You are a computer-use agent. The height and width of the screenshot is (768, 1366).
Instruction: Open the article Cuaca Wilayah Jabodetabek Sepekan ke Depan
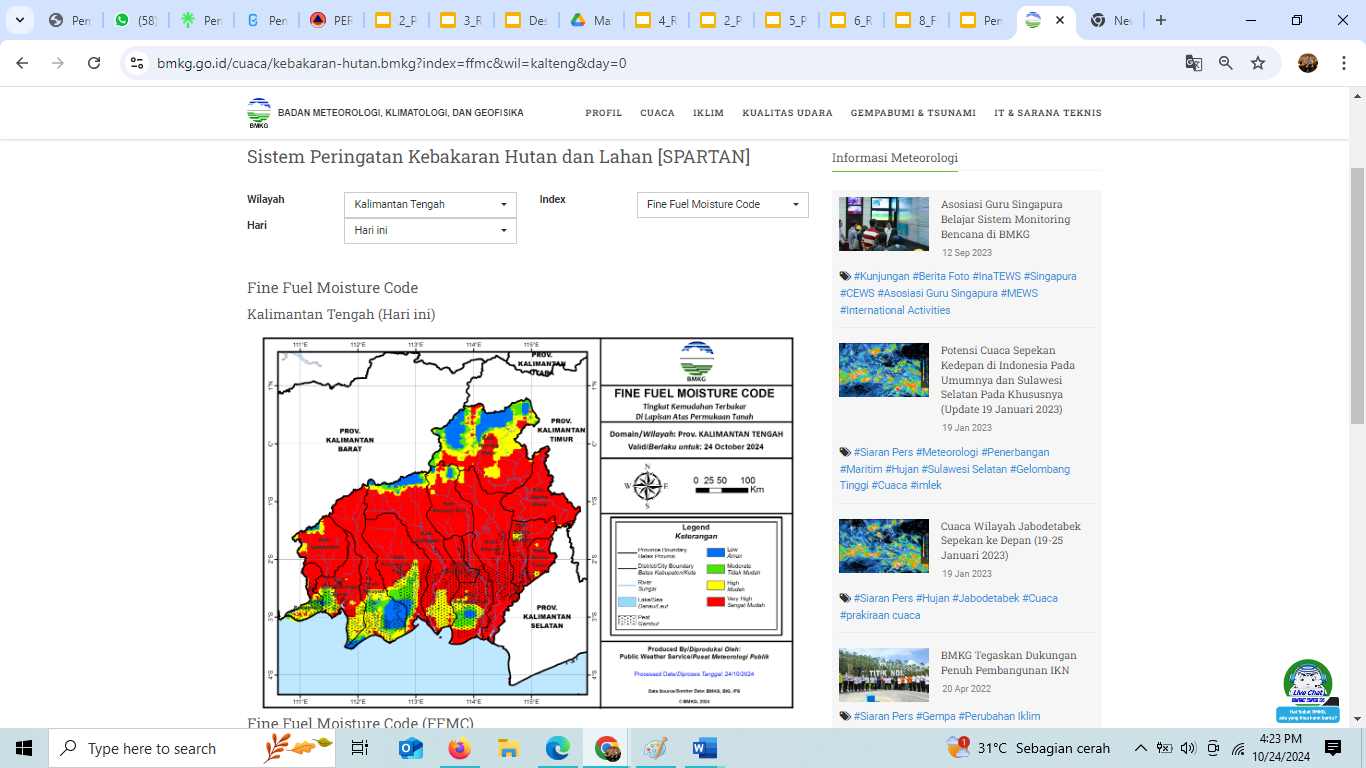tap(1010, 540)
